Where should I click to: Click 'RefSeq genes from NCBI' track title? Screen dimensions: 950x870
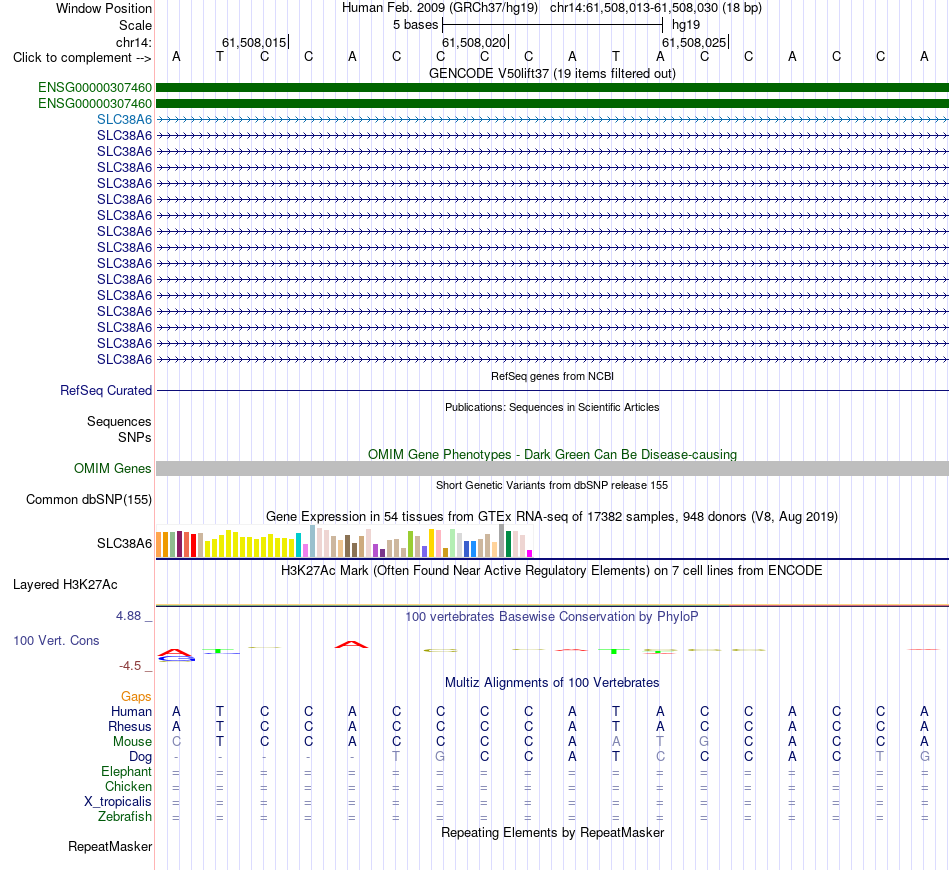pos(552,376)
